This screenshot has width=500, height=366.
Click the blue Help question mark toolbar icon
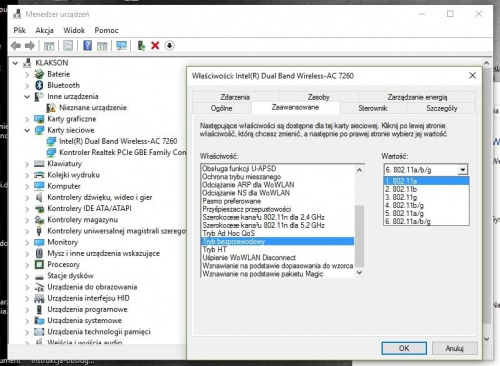point(87,45)
